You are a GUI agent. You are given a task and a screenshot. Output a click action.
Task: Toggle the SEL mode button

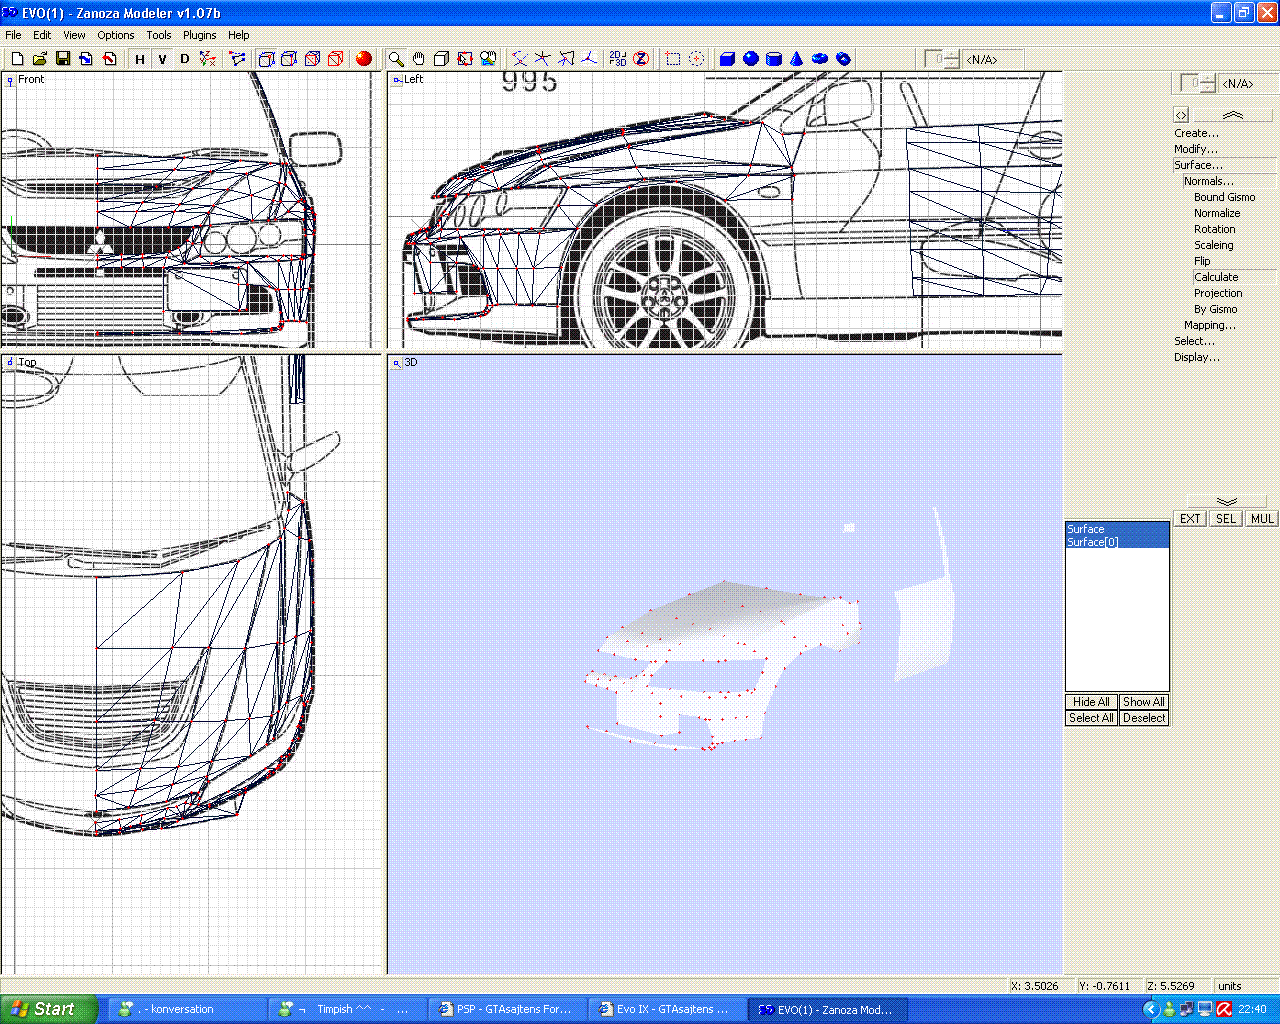click(x=1226, y=519)
